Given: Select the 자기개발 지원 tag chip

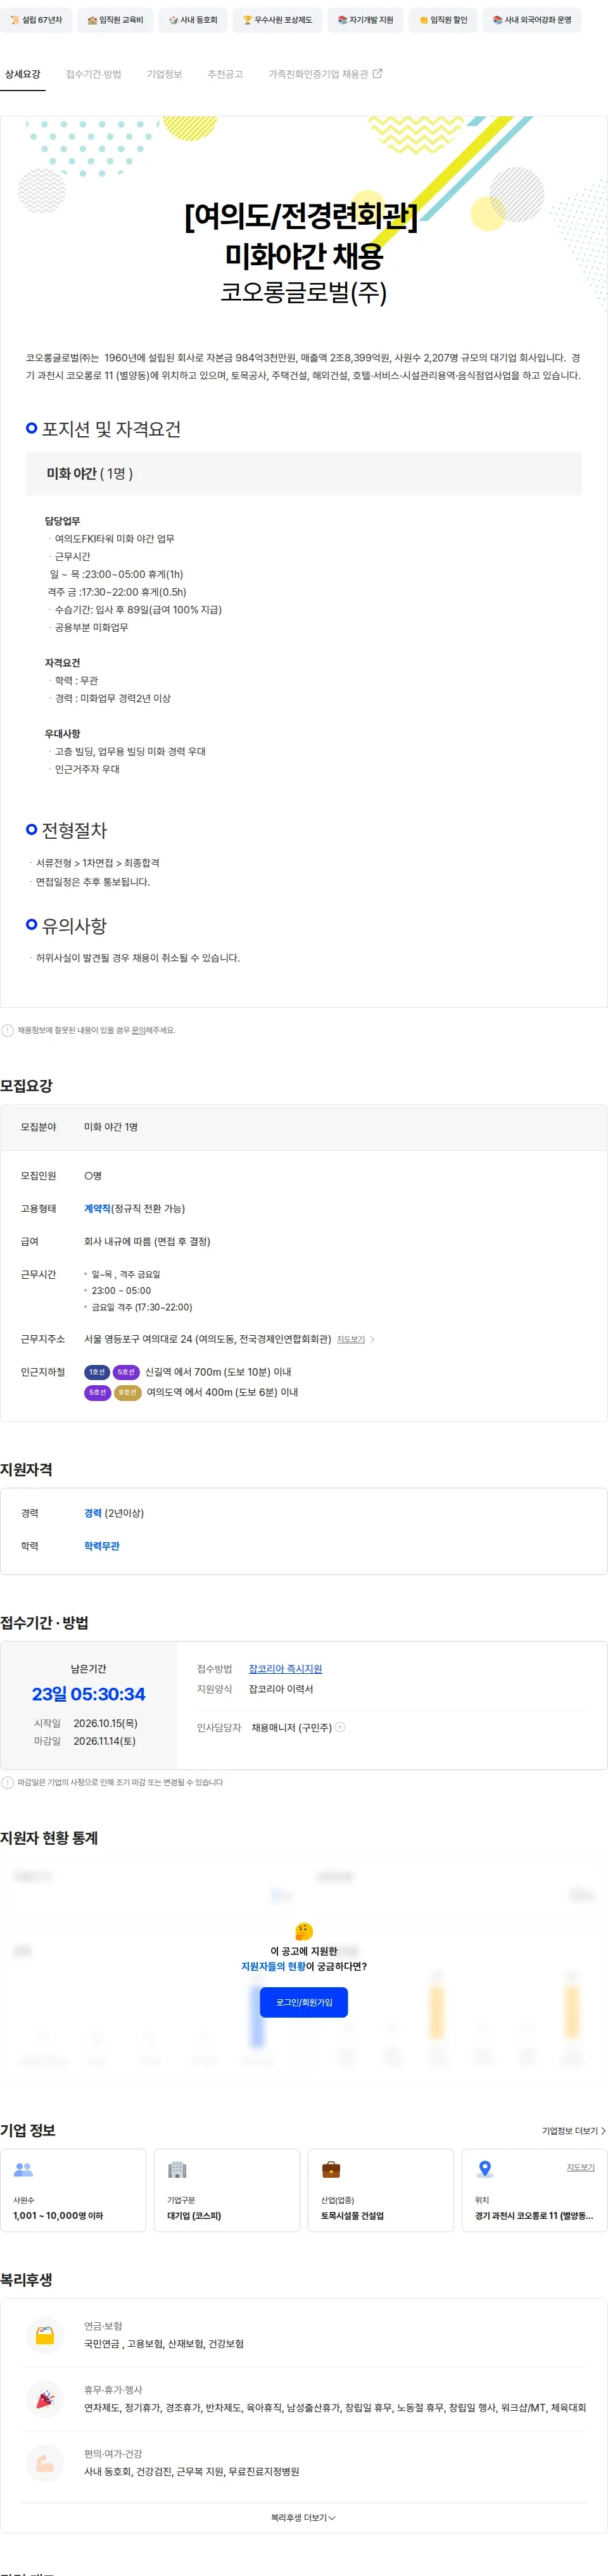Looking at the screenshot, I should click(365, 20).
